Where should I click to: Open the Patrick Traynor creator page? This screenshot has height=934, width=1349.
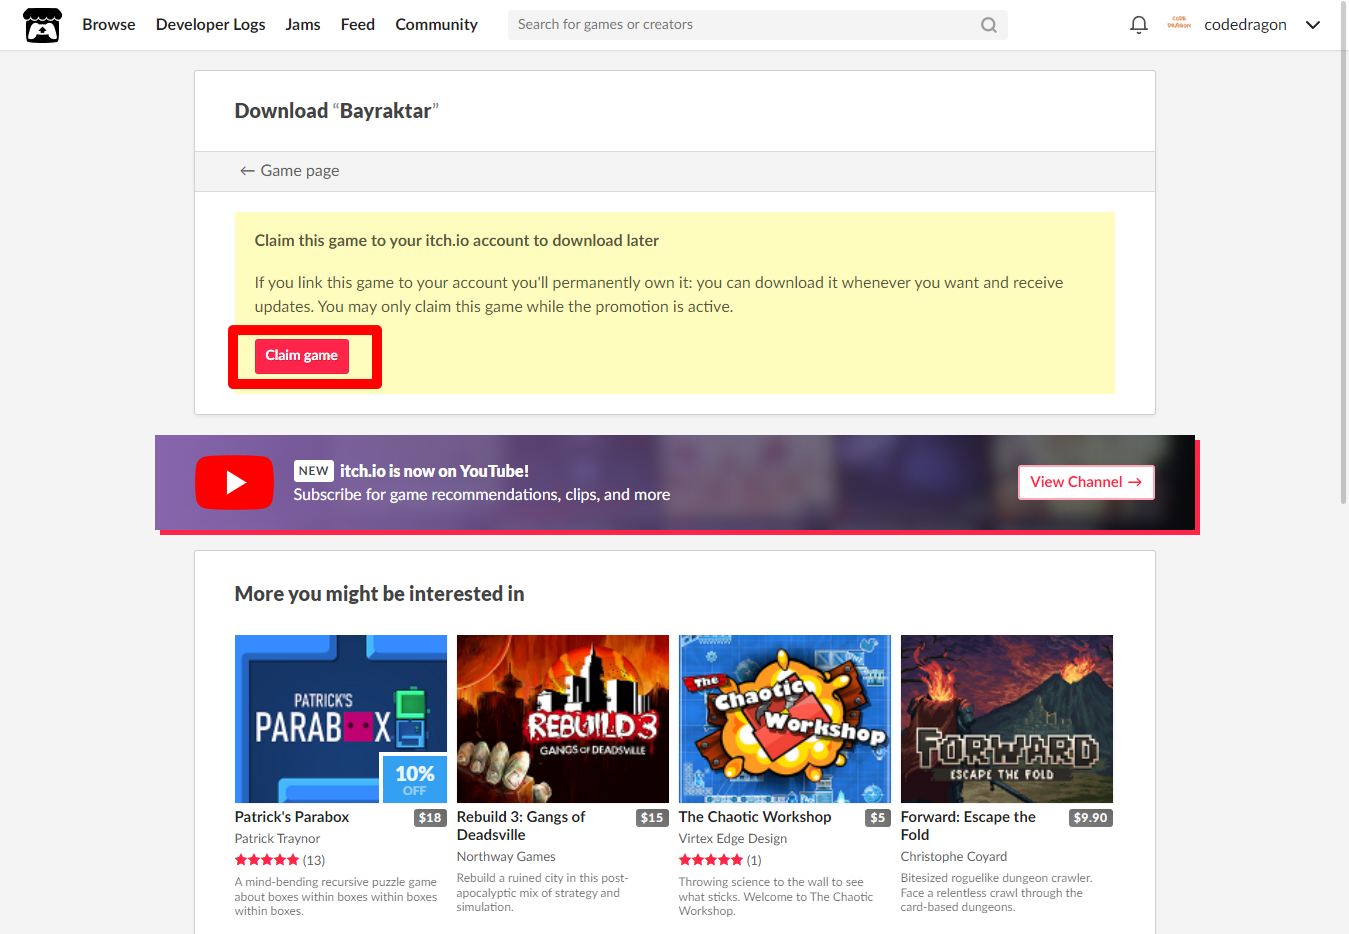278,839
